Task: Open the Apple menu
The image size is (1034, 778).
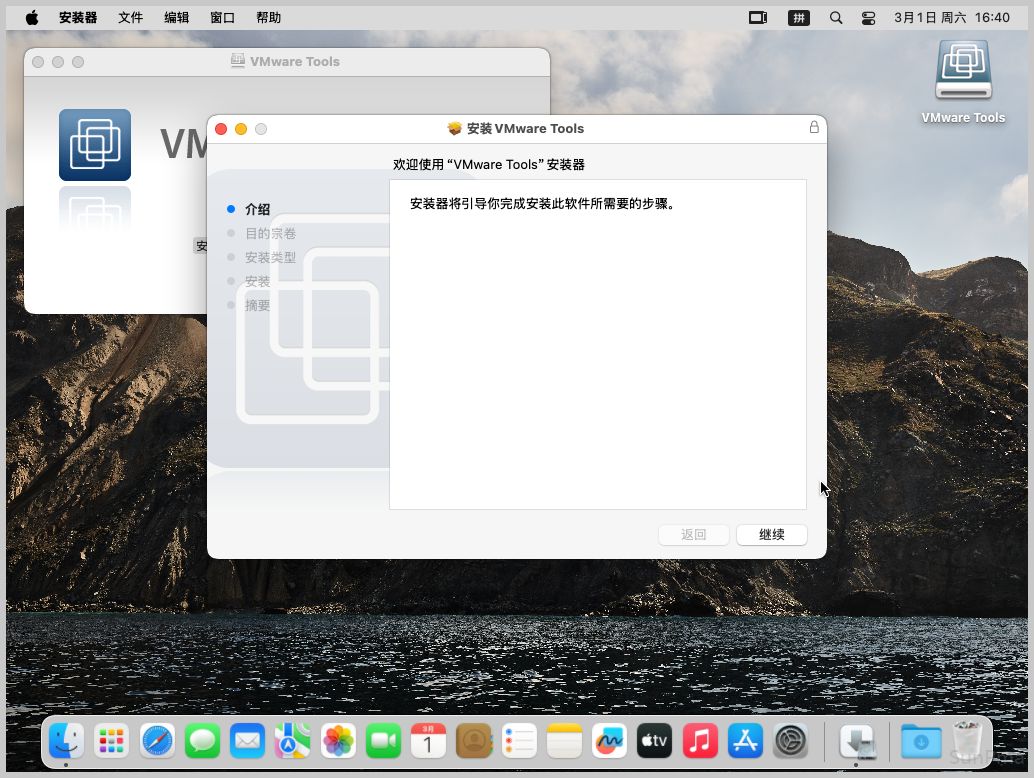Action: 32,18
